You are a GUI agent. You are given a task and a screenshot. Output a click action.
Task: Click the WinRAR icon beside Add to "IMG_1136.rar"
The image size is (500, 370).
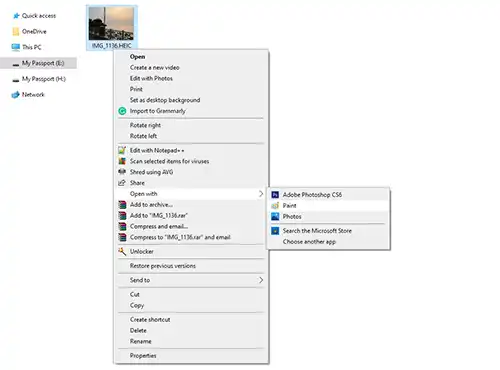coord(122,216)
